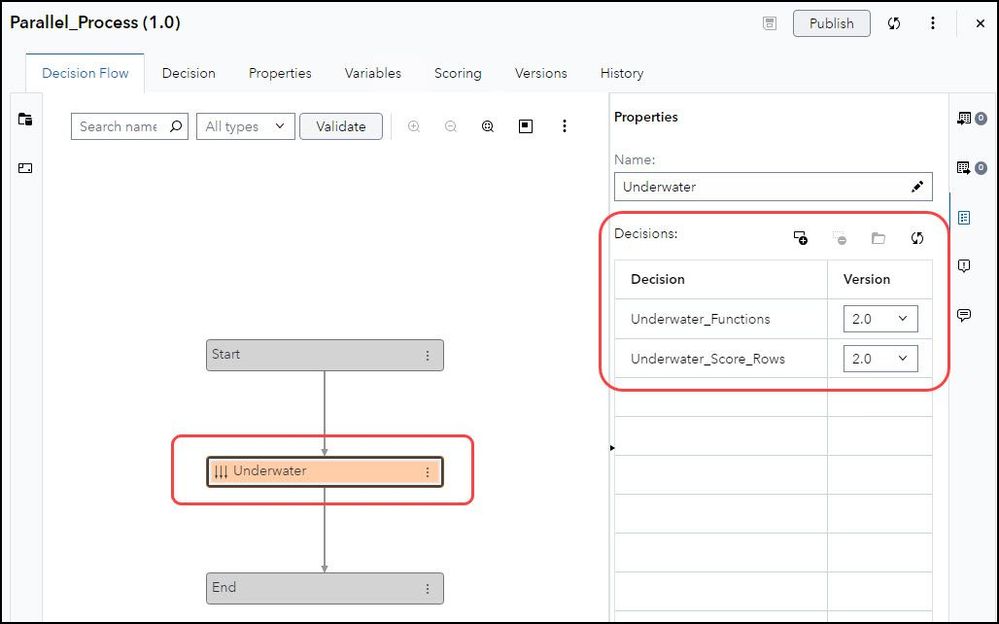Add a decision with the plus icon
This screenshot has width=999, height=624.
click(x=801, y=238)
